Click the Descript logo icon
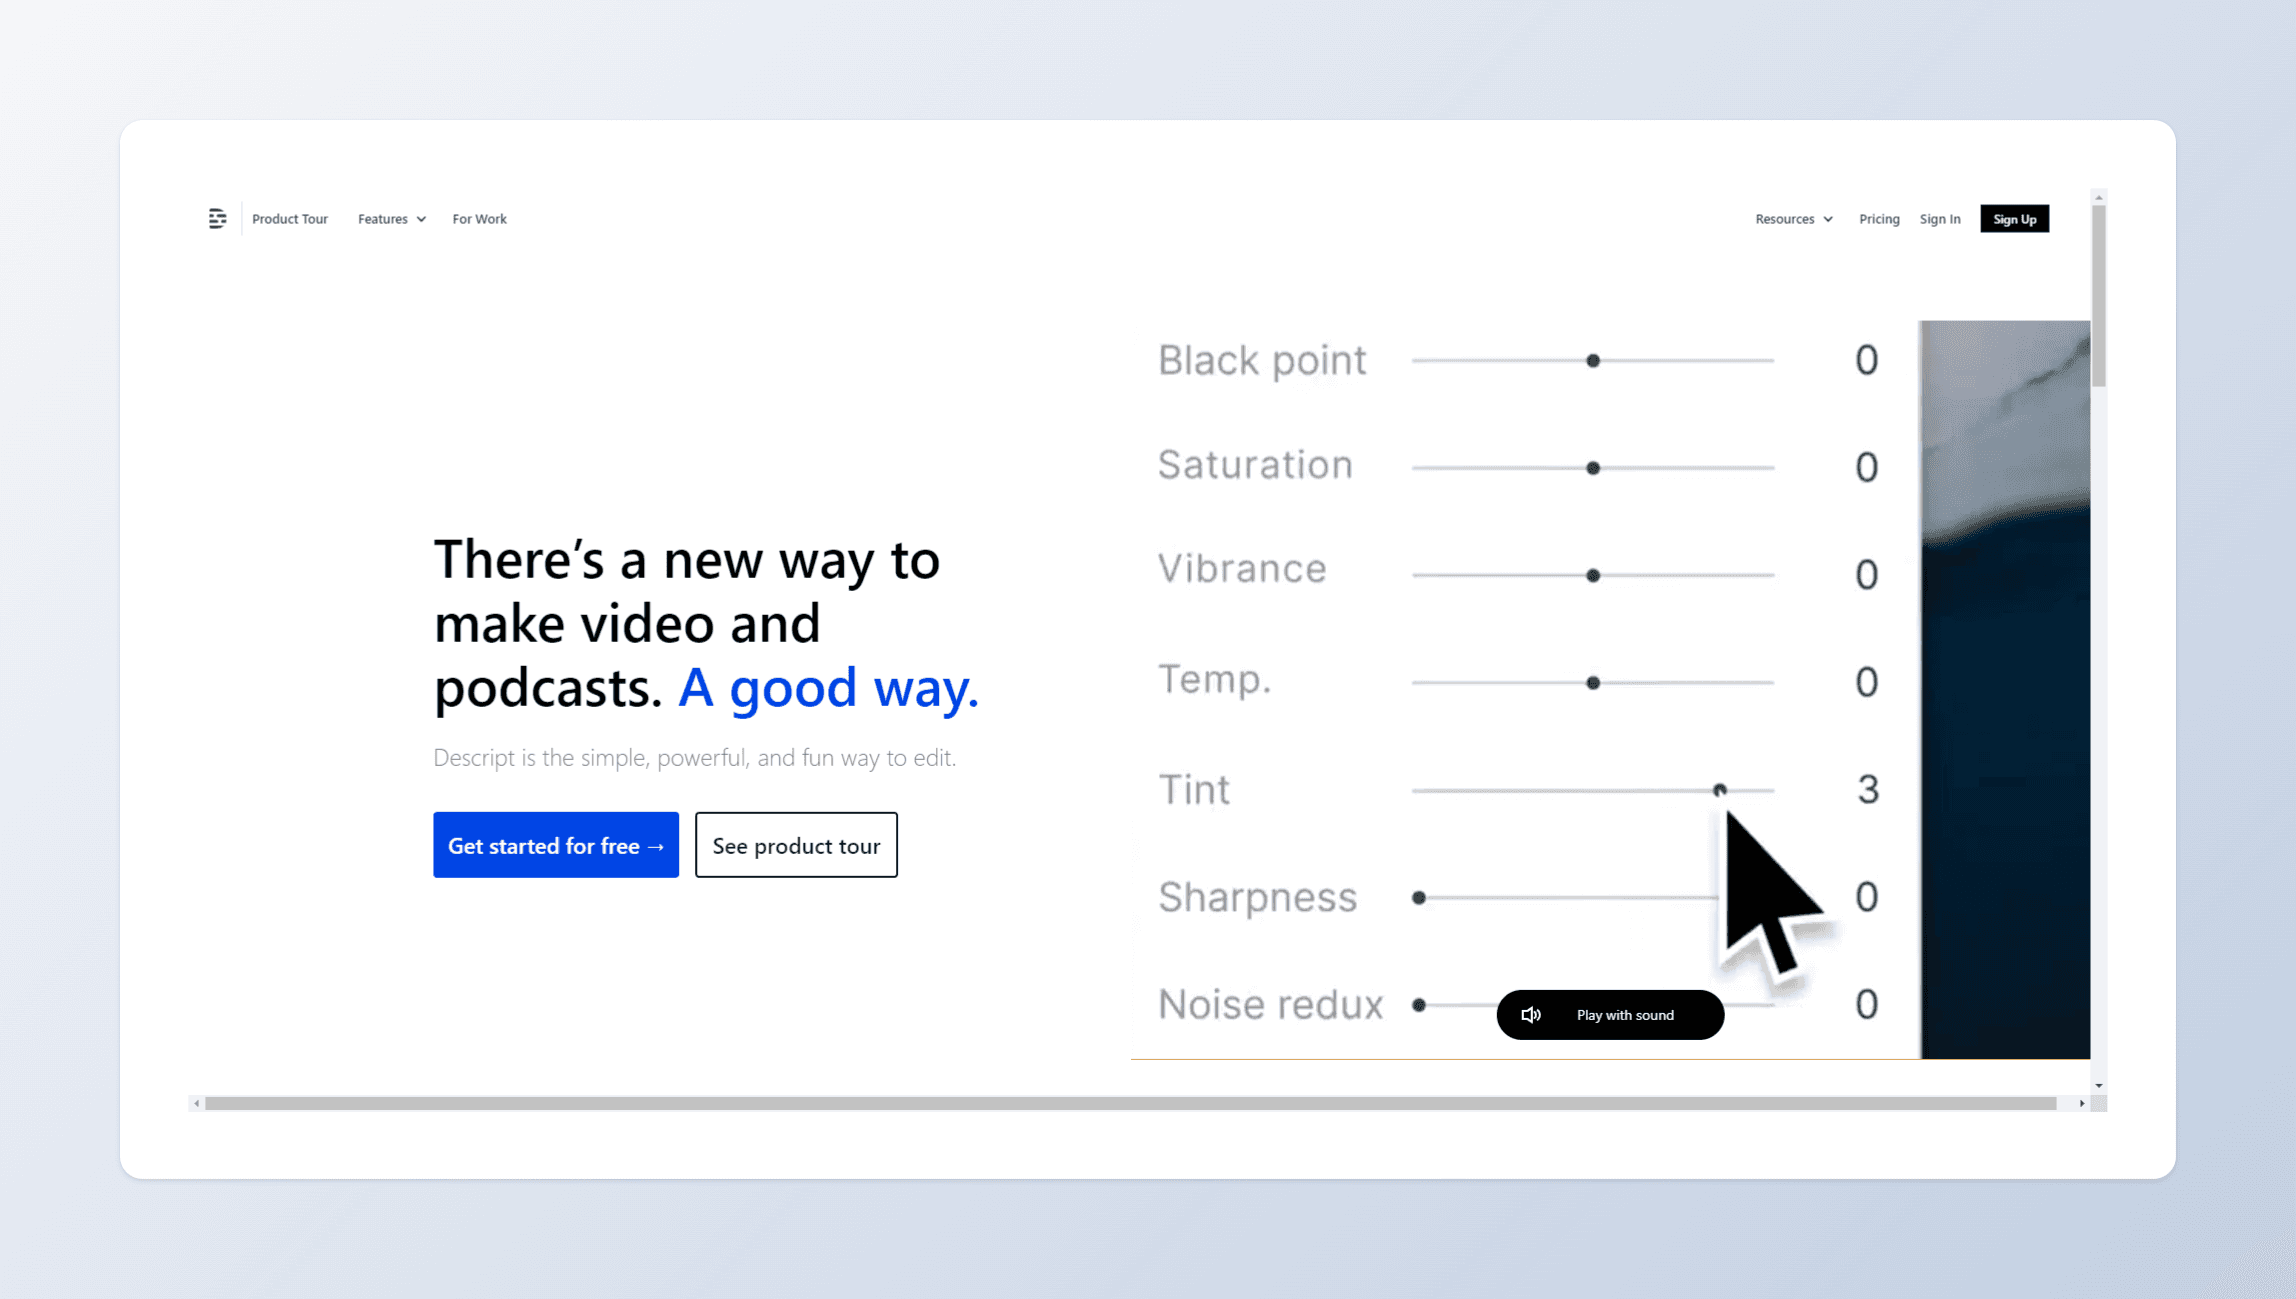The height and width of the screenshot is (1299, 2296). 217,218
